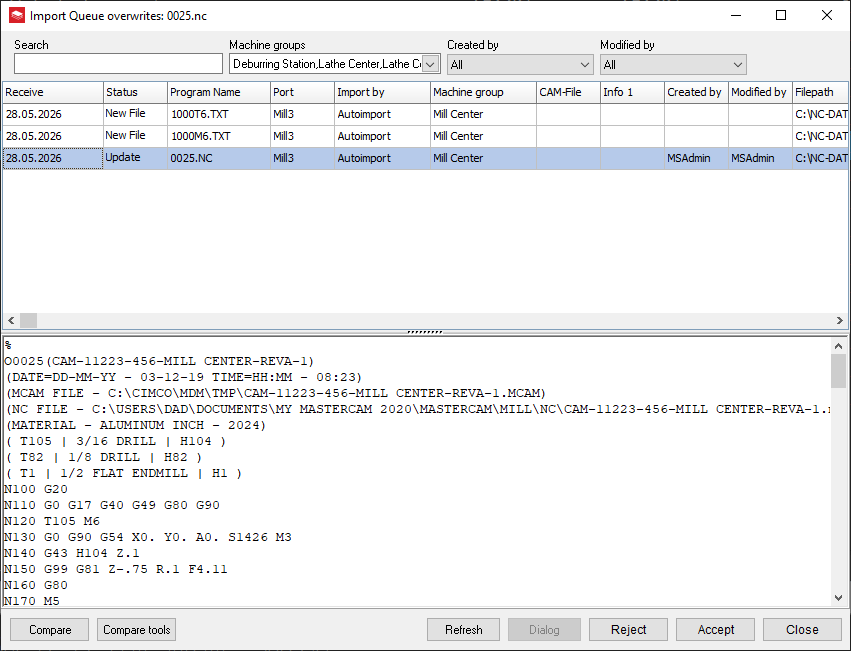The image size is (851, 651).
Task: Click the horizontal scrollbar left arrow
Action: 11,320
